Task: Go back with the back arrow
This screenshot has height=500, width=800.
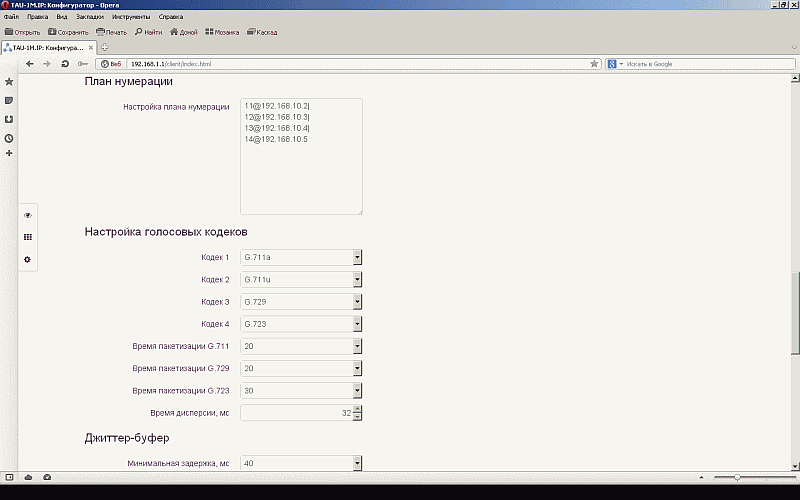Action: [30, 64]
